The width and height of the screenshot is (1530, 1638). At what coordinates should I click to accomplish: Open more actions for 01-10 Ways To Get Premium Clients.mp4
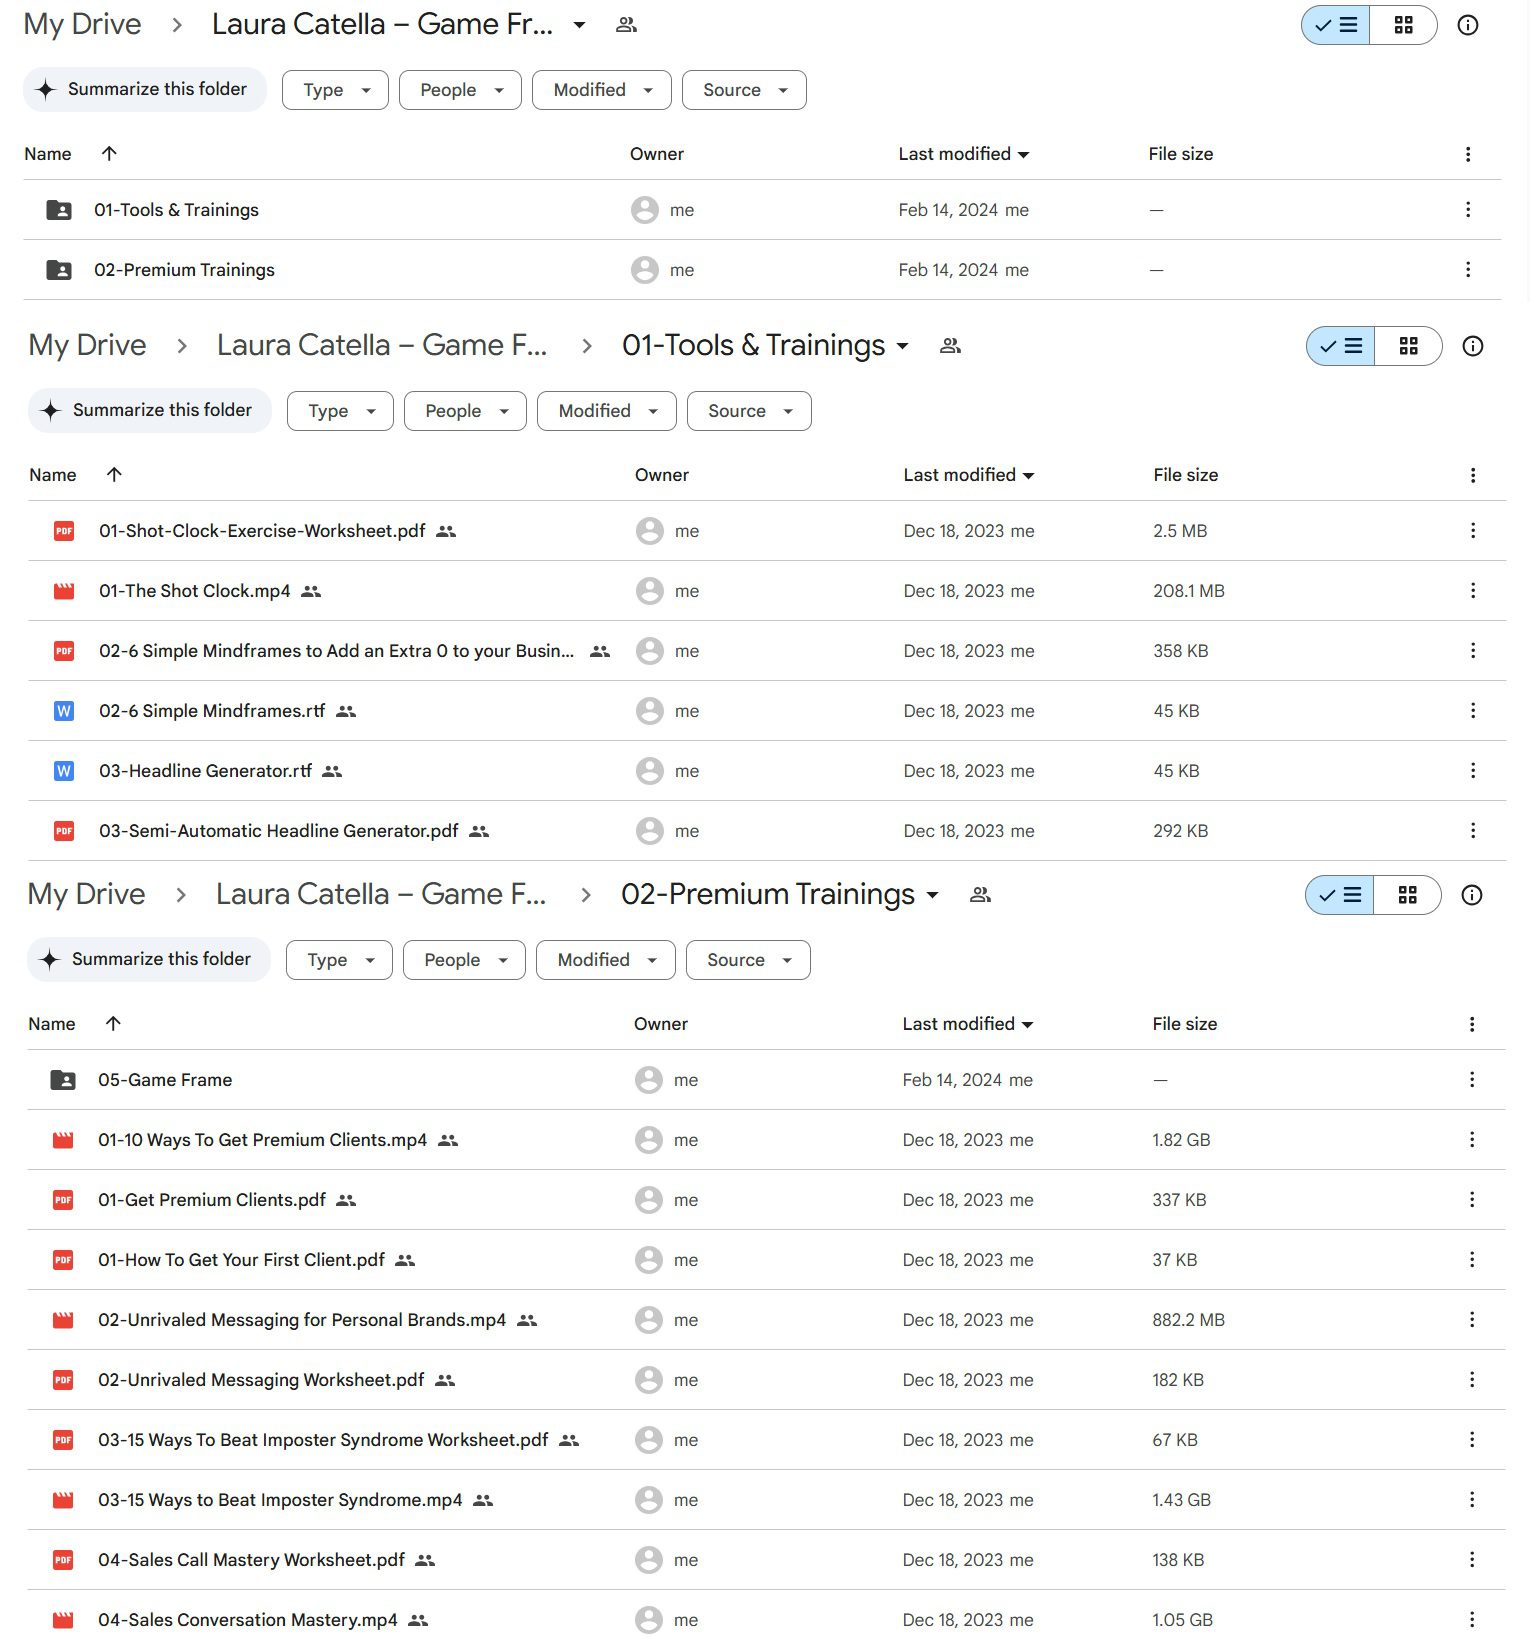click(x=1471, y=1140)
